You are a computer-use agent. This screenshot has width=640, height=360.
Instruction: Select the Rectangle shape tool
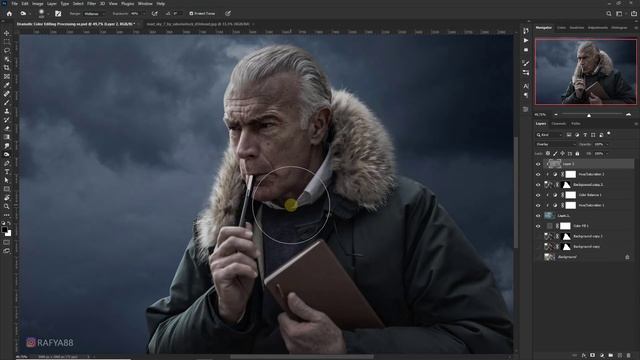[x=7, y=189]
